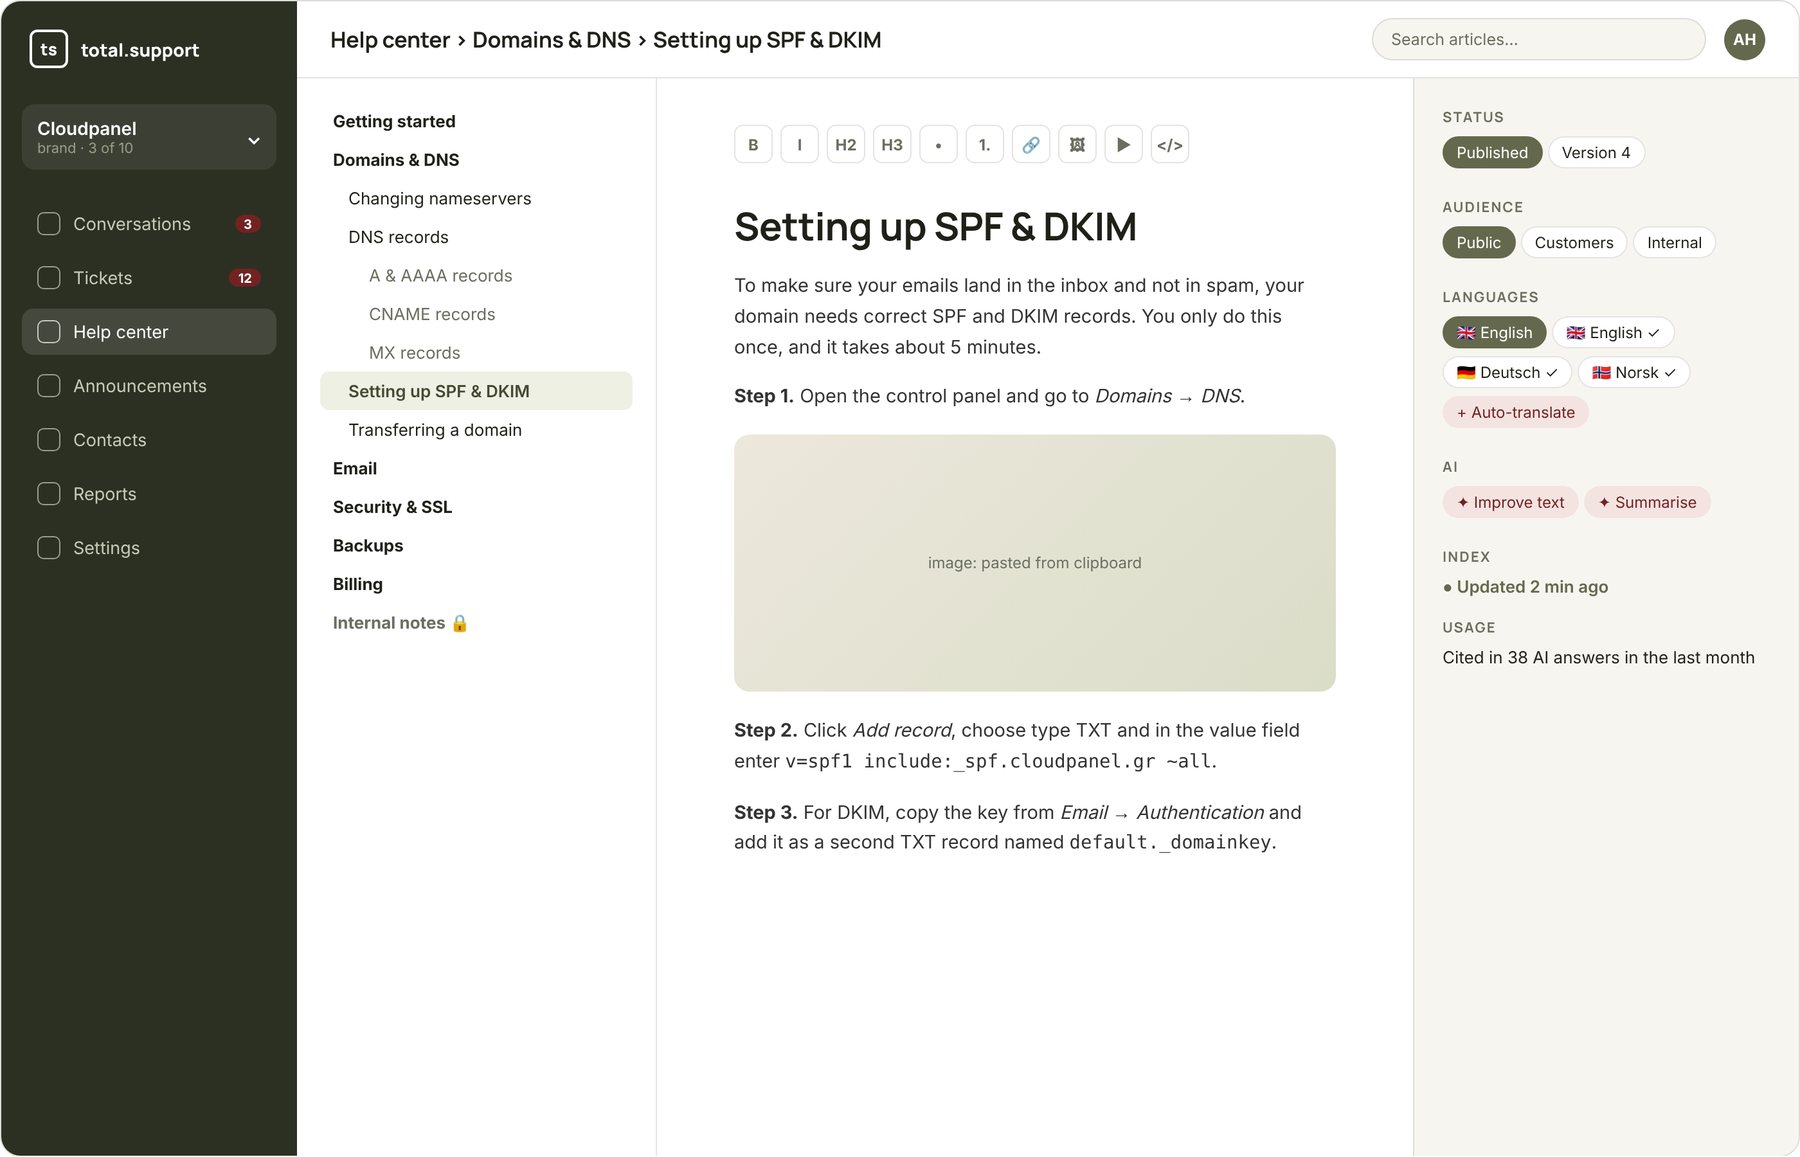The image size is (1800, 1157).
Task: Toggle the Published status pill
Action: pos(1492,153)
